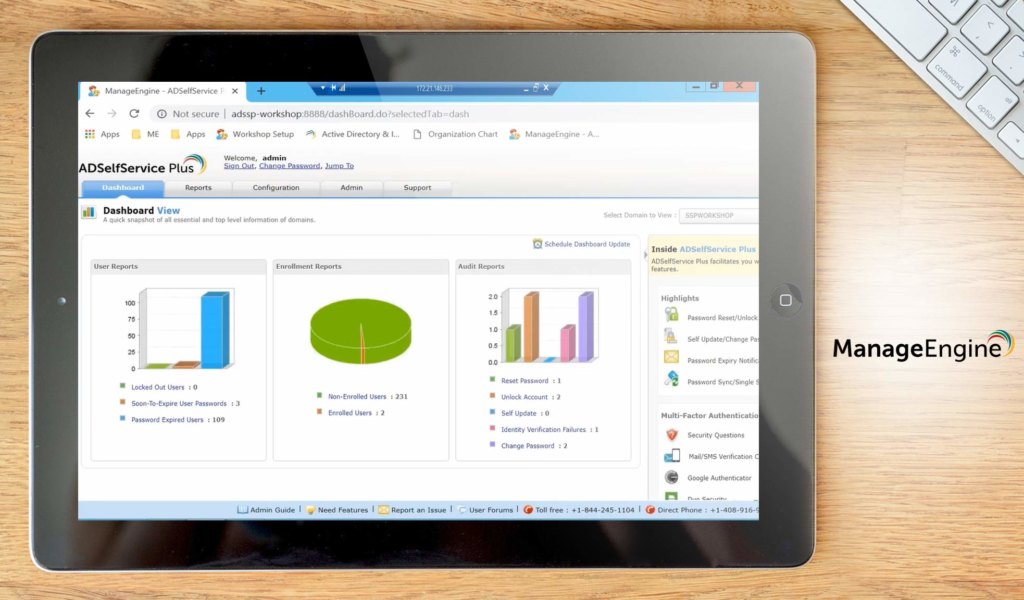Click the Google Authenticator icon
1024x600 pixels.
pos(671,478)
